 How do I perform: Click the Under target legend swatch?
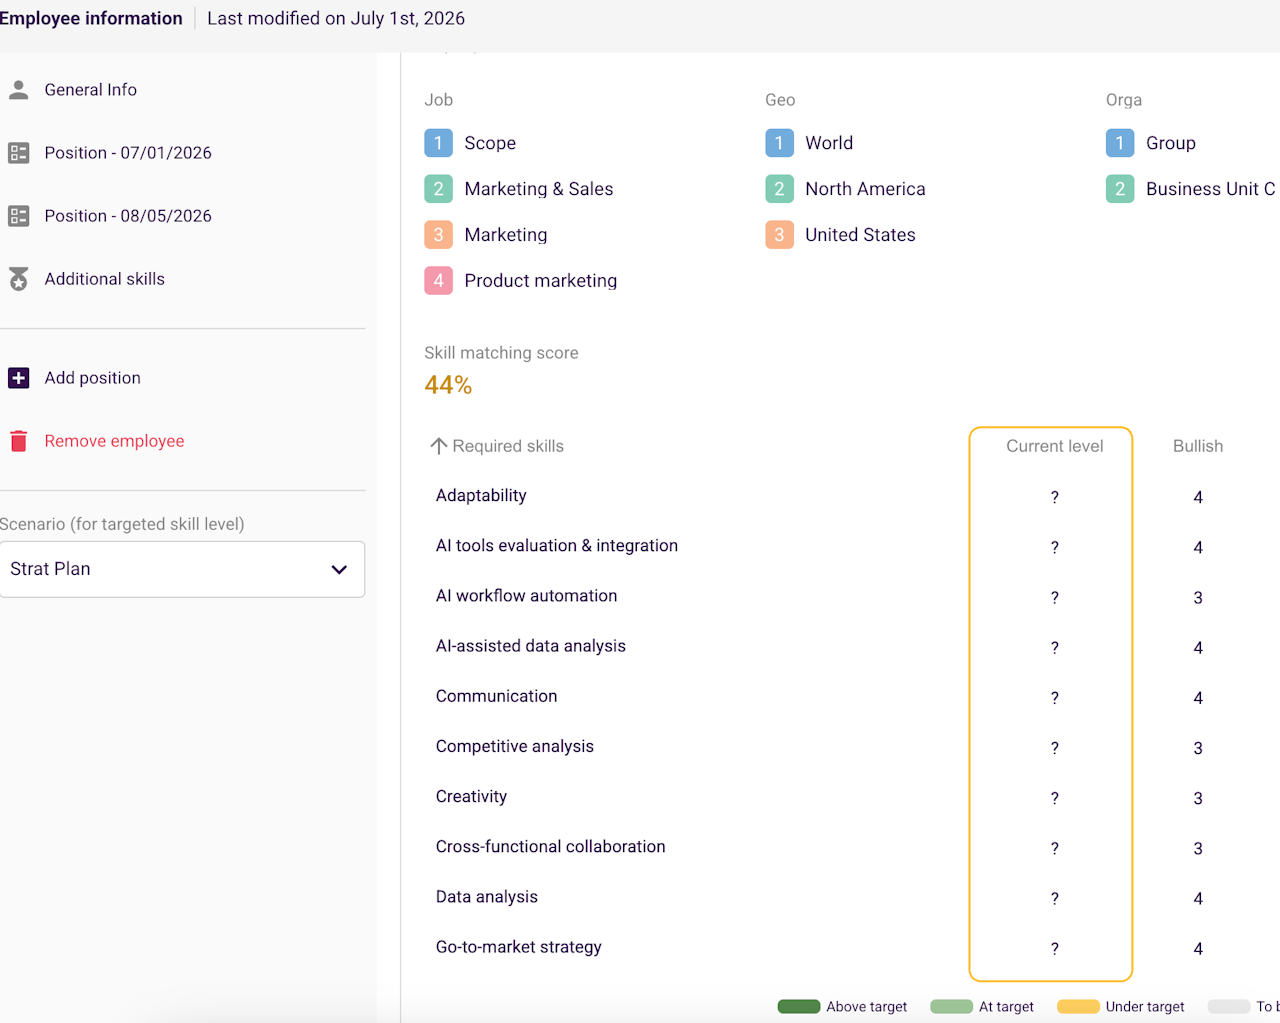tap(1078, 1007)
